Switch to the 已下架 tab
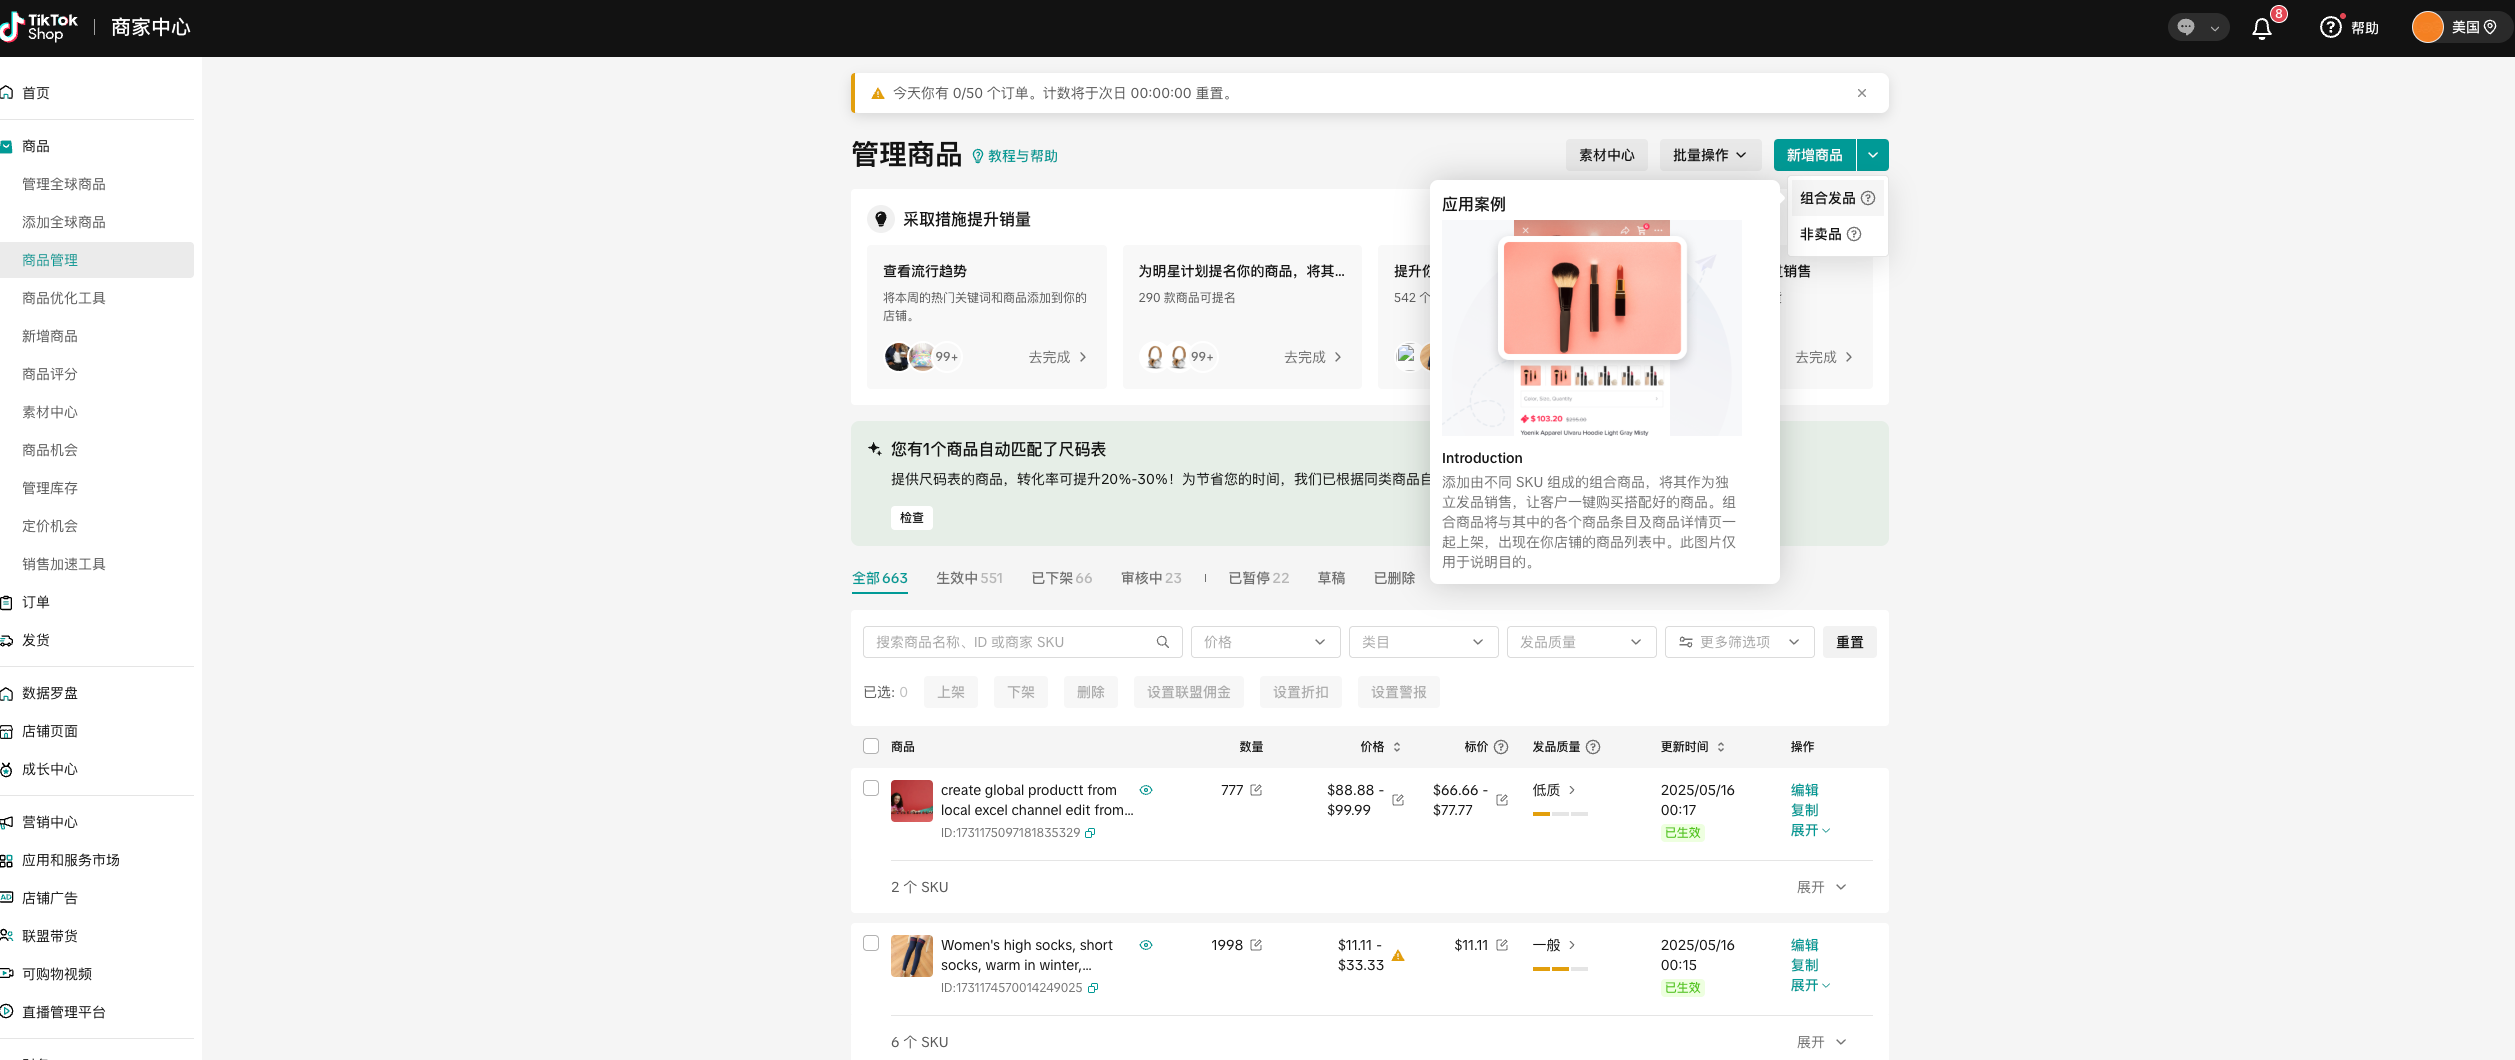The height and width of the screenshot is (1060, 2515). (1061, 578)
